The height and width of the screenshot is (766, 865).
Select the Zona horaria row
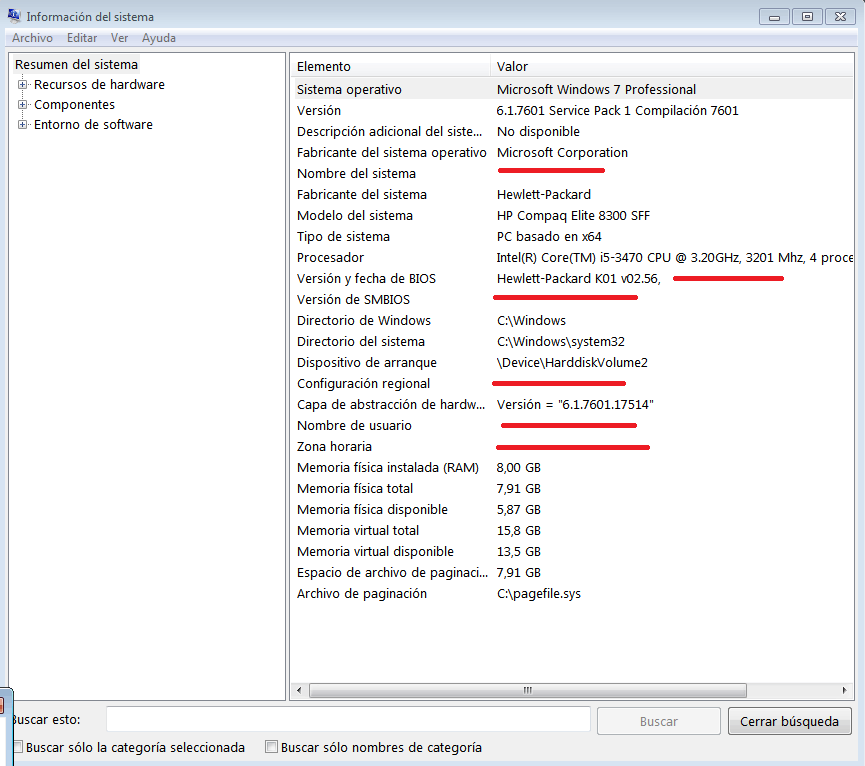[x=573, y=446]
